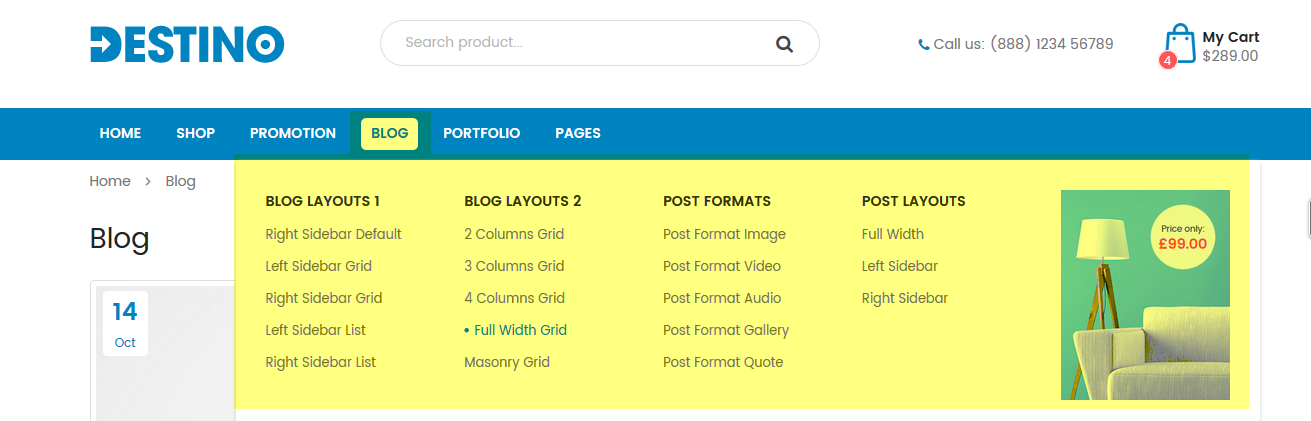Click the highlighted Blog menu item
This screenshot has height=421, width=1311.
click(x=389, y=133)
